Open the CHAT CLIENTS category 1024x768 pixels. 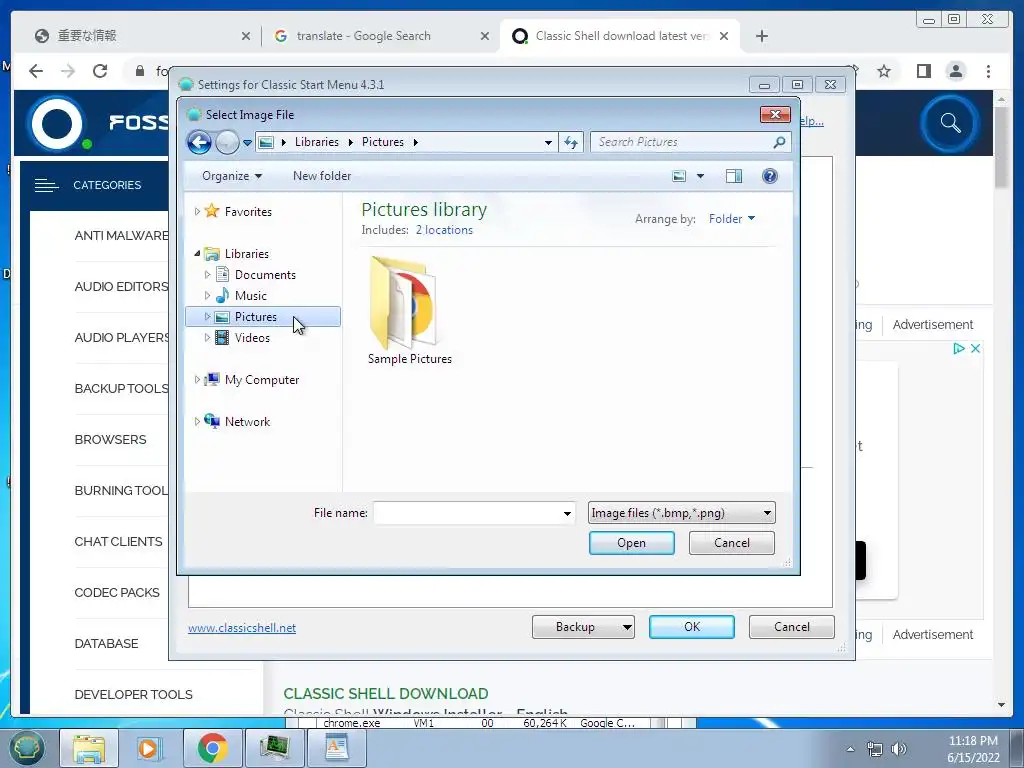[118, 541]
